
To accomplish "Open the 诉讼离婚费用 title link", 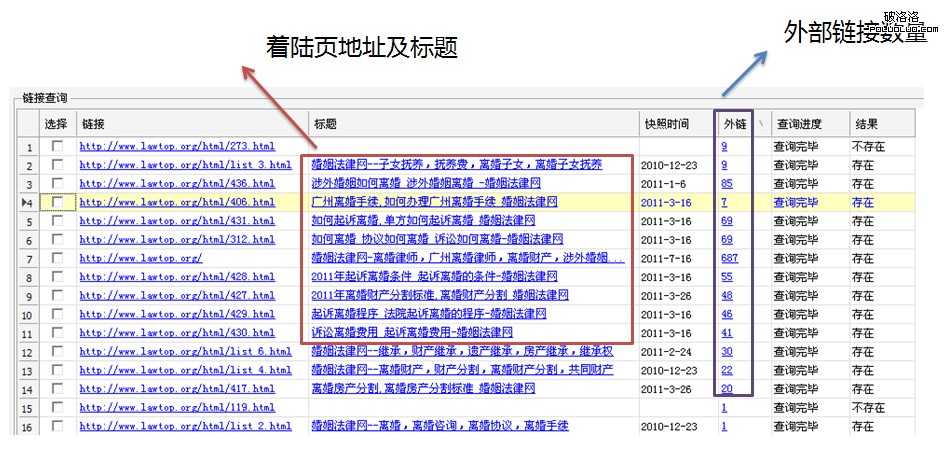I will pos(412,333).
